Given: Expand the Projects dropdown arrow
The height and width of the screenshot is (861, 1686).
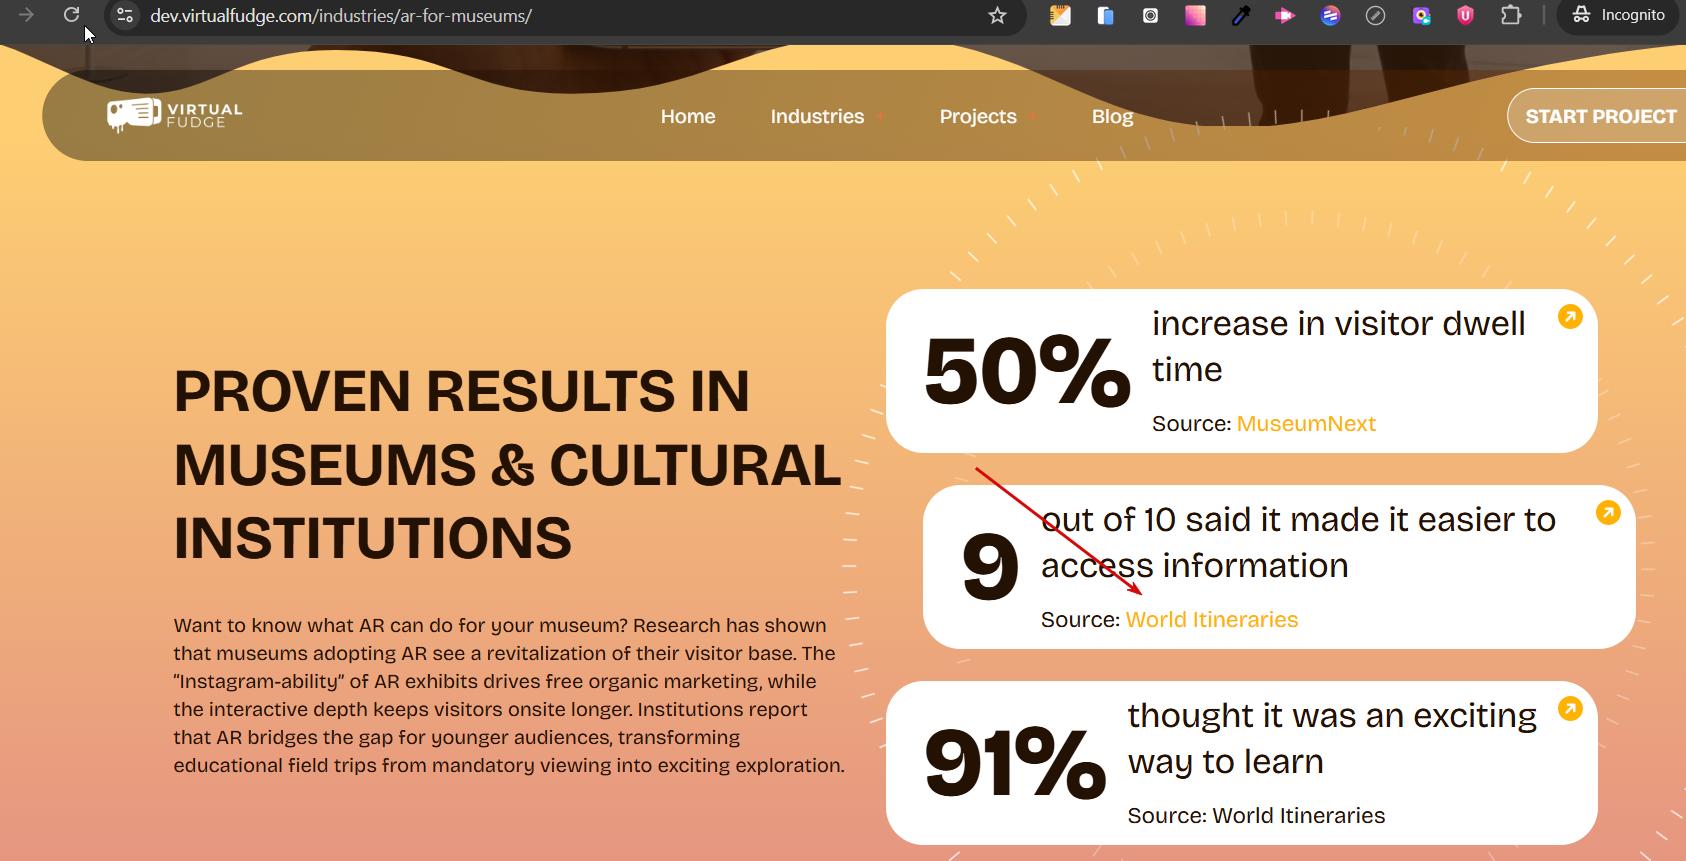Looking at the screenshot, I should 1032,117.
